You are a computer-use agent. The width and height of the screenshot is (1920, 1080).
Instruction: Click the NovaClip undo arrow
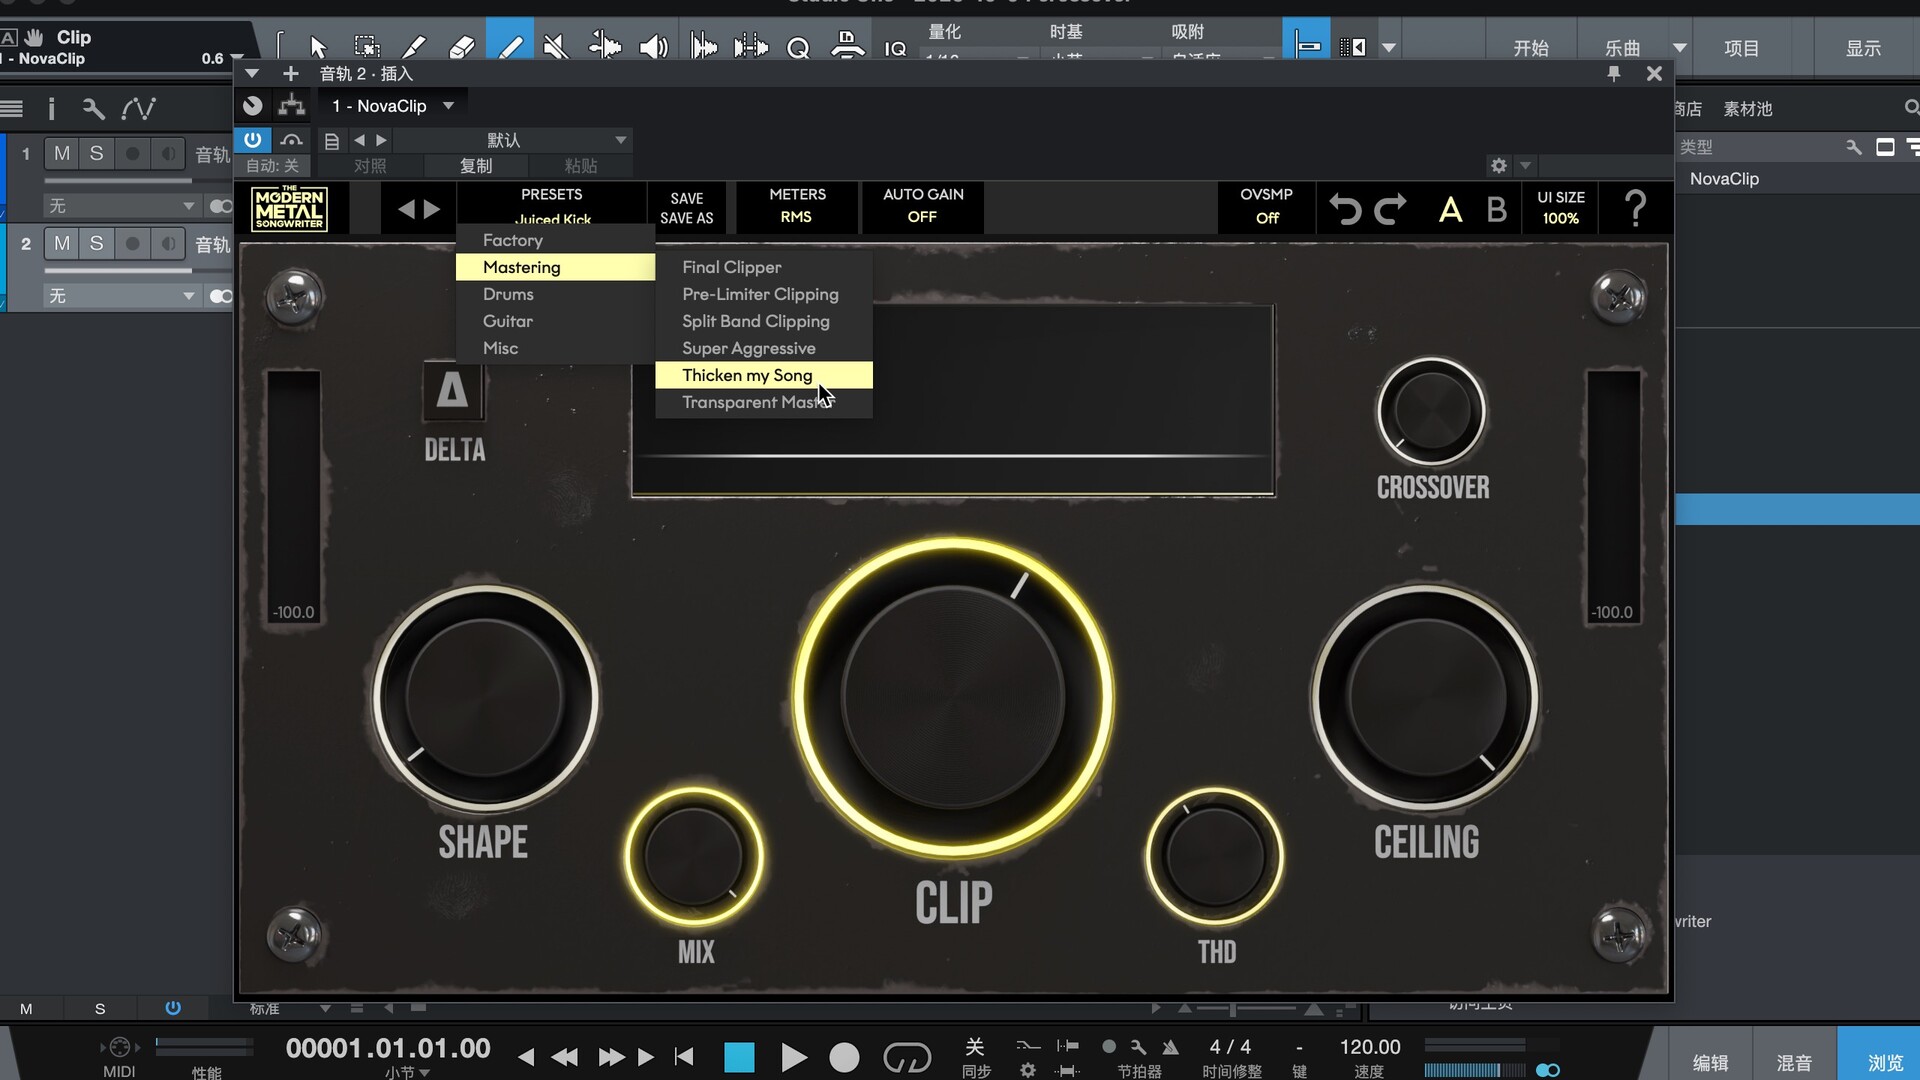coord(1345,209)
